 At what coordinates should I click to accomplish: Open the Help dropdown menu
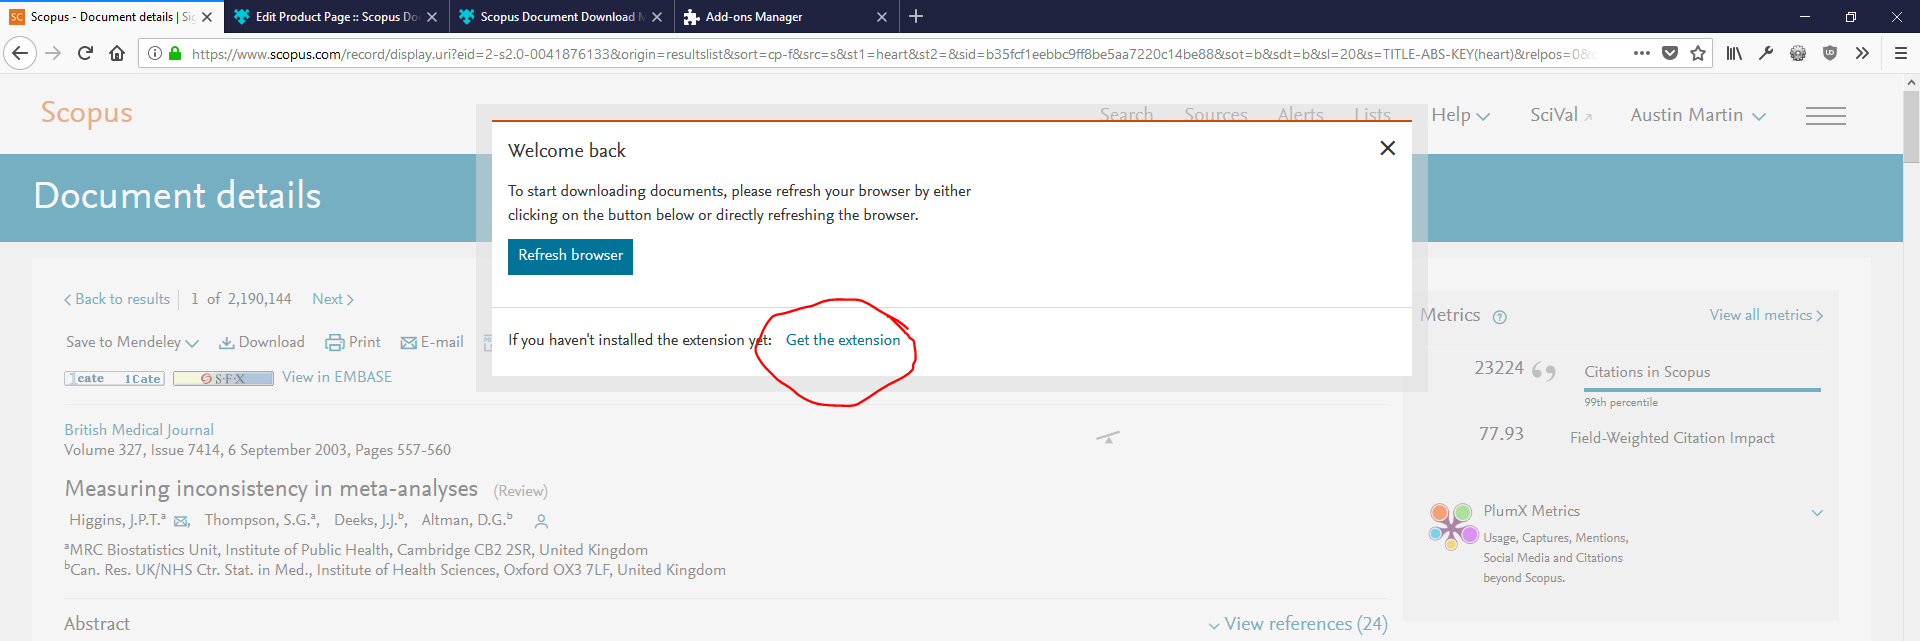click(x=1460, y=115)
